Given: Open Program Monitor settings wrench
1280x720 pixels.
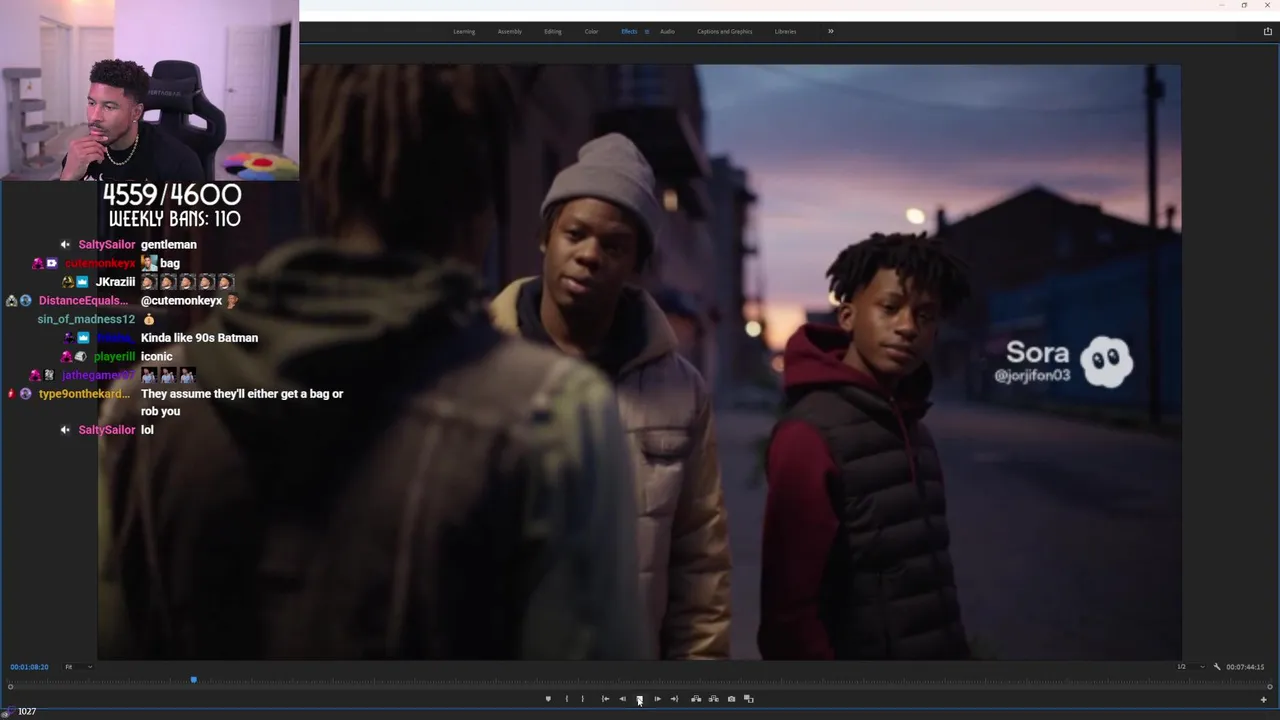Looking at the screenshot, I should point(1217,667).
